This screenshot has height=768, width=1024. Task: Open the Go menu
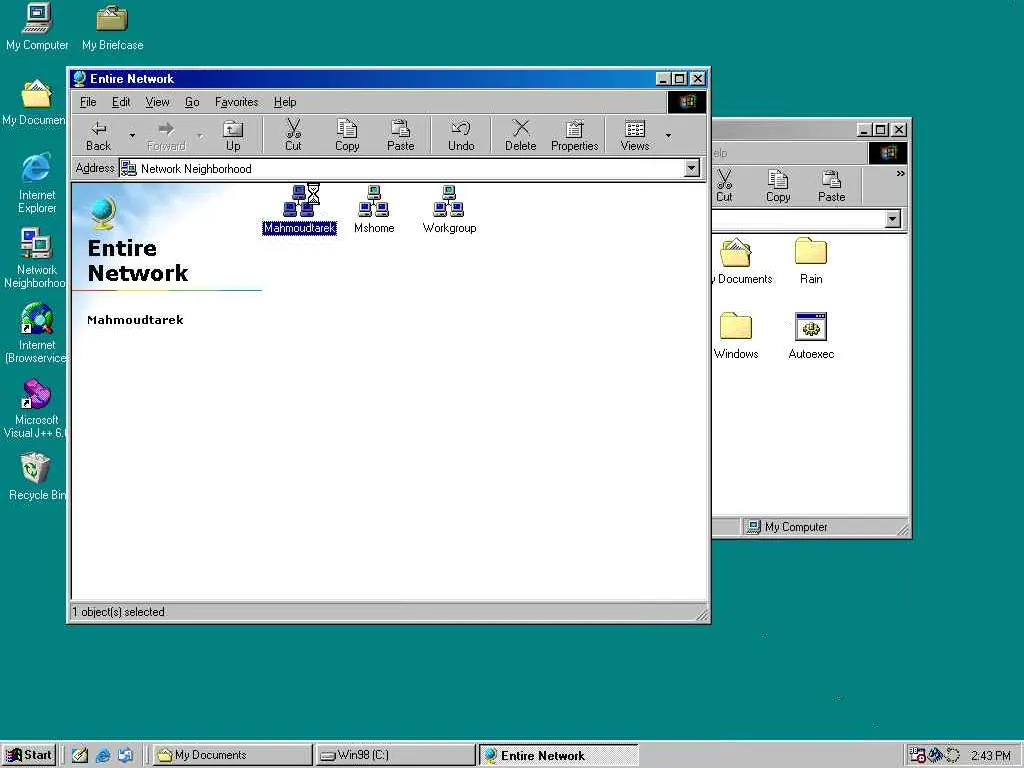pos(192,102)
